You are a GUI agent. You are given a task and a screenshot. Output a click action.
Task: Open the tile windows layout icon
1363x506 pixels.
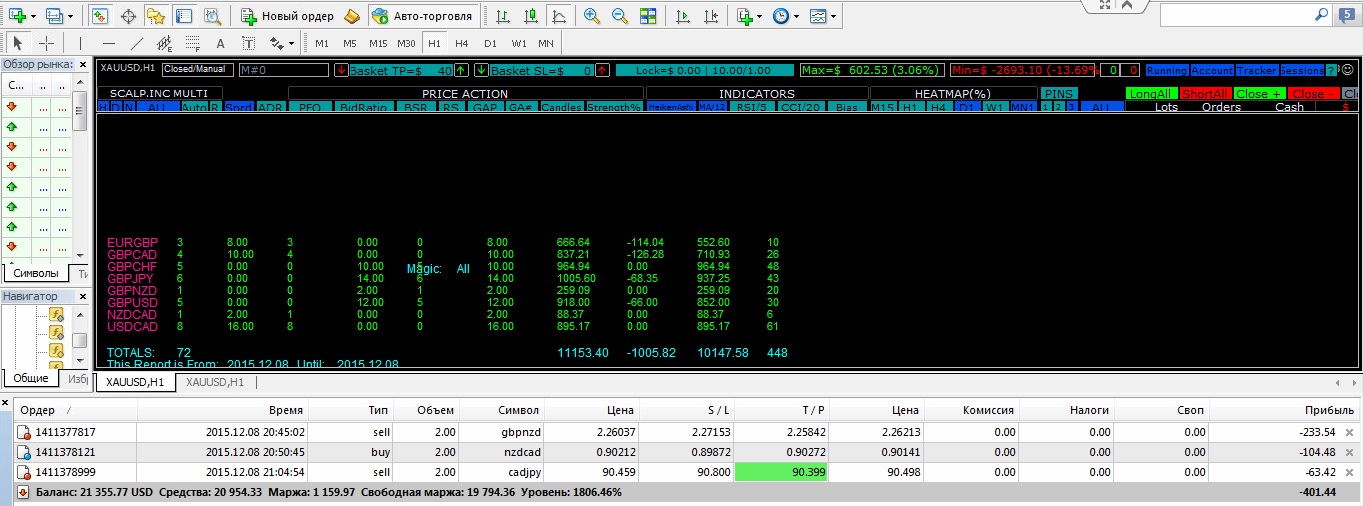coord(648,17)
